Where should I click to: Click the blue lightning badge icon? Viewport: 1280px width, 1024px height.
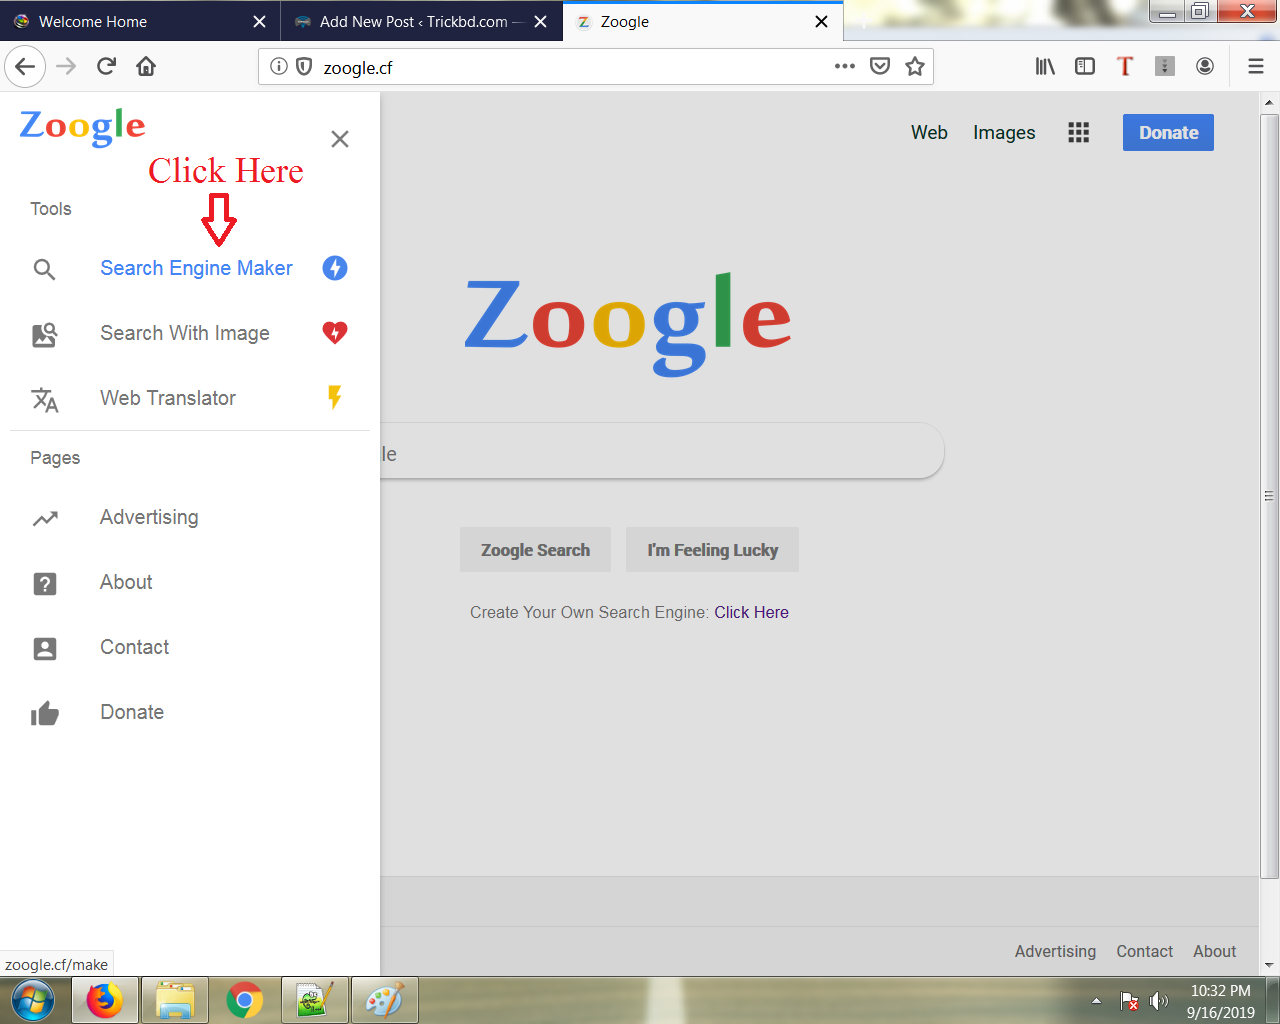point(335,268)
